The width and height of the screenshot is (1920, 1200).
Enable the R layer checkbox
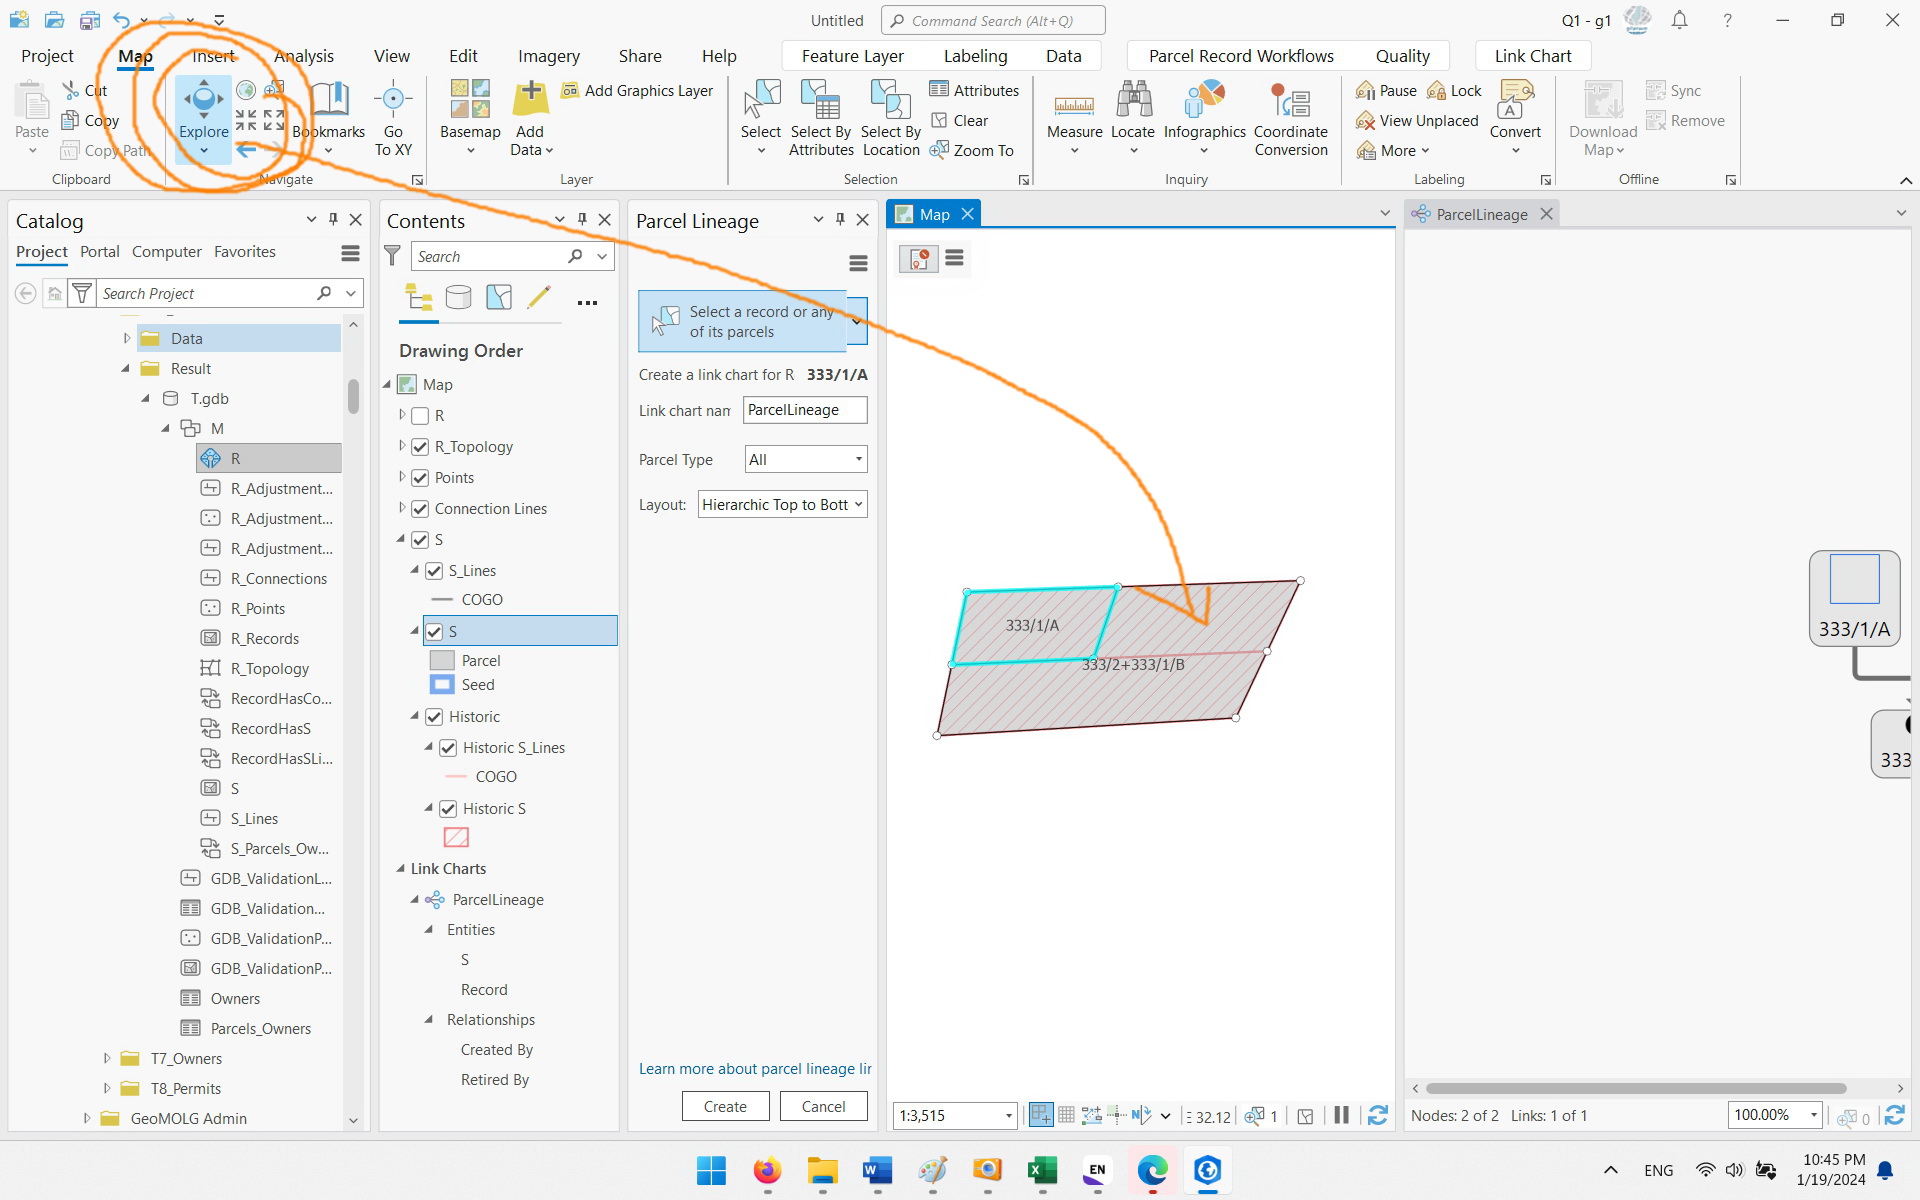tap(420, 415)
